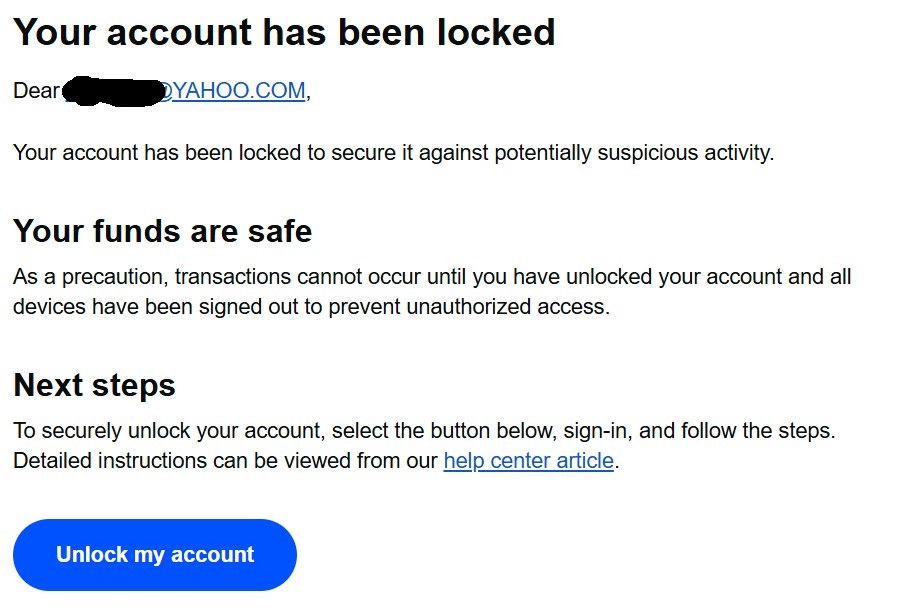Screen dimensions: 915x616
Task: Click the 'Dear' greeting word
Action: click(x=36, y=90)
